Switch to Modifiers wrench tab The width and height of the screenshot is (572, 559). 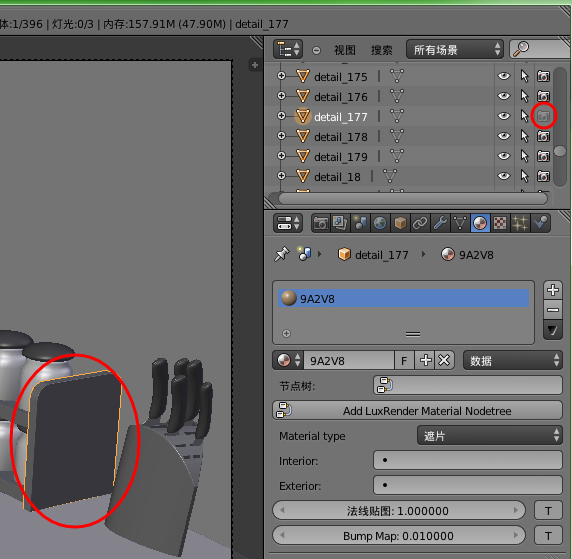tap(440, 223)
